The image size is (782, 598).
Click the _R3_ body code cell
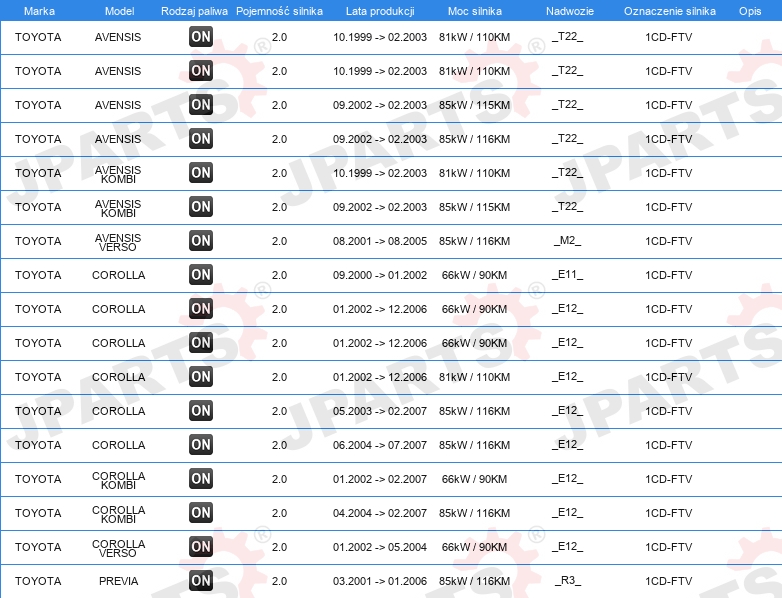click(568, 581)
